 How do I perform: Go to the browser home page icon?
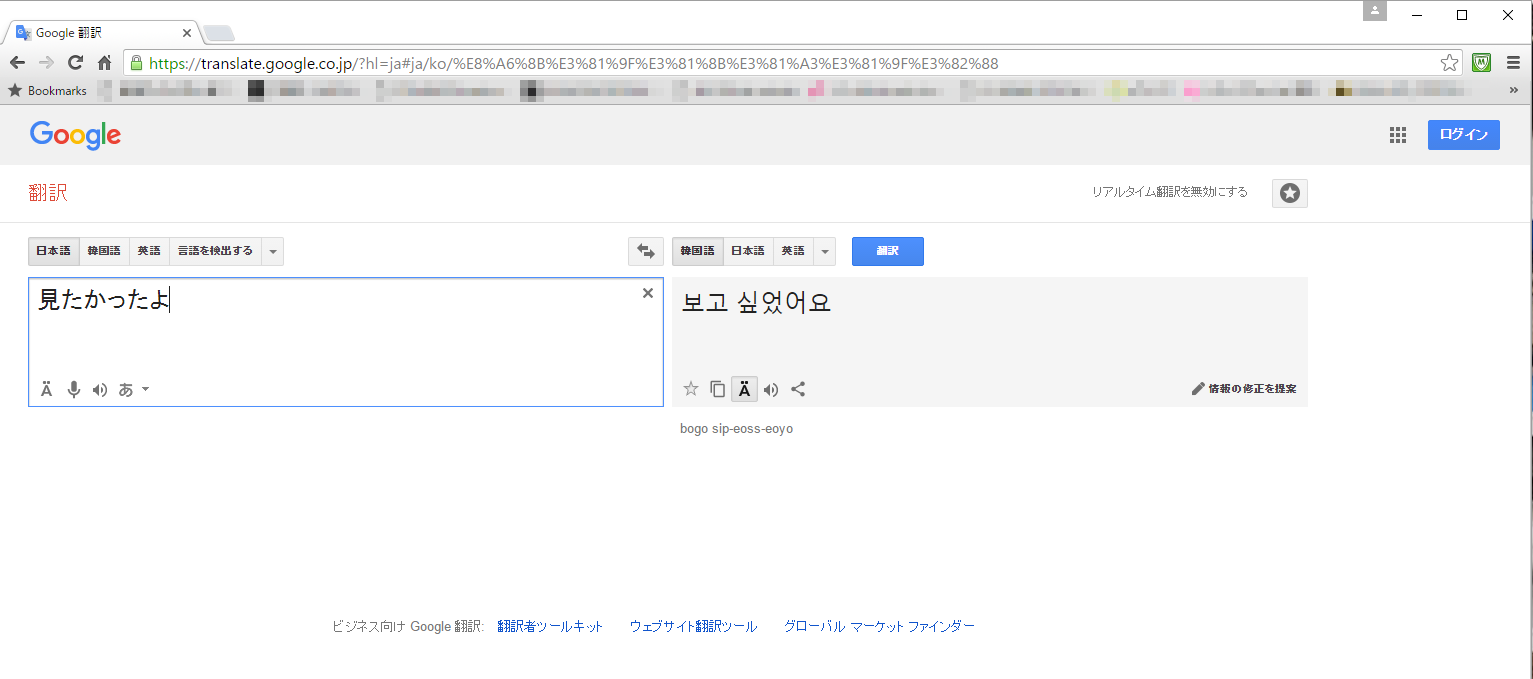click(104, 63)
